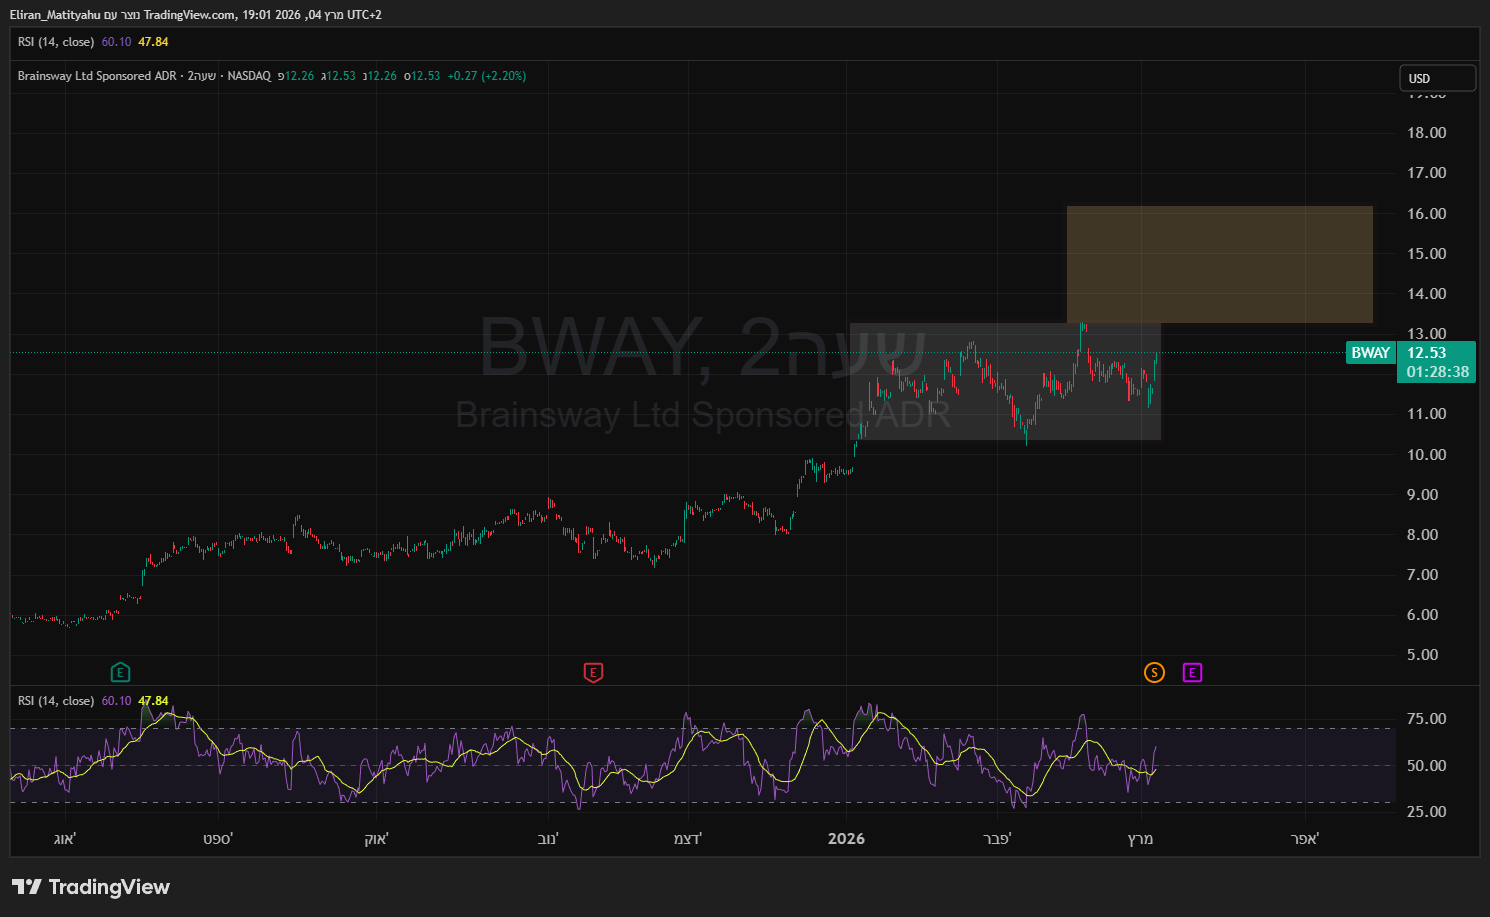
Task: Click the current price label 12.53 on the axis
Action: click(x=1427, y=352)
